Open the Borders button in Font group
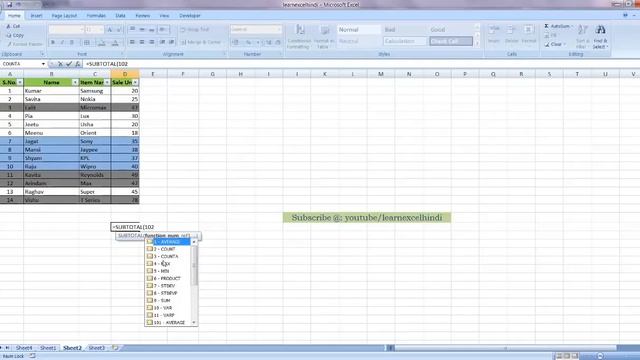This screenshot has width=640, height=360. click(x=87, y=42)
